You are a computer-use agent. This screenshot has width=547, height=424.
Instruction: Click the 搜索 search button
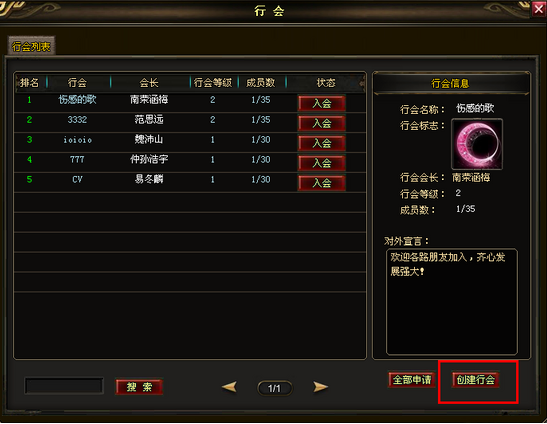139,387
